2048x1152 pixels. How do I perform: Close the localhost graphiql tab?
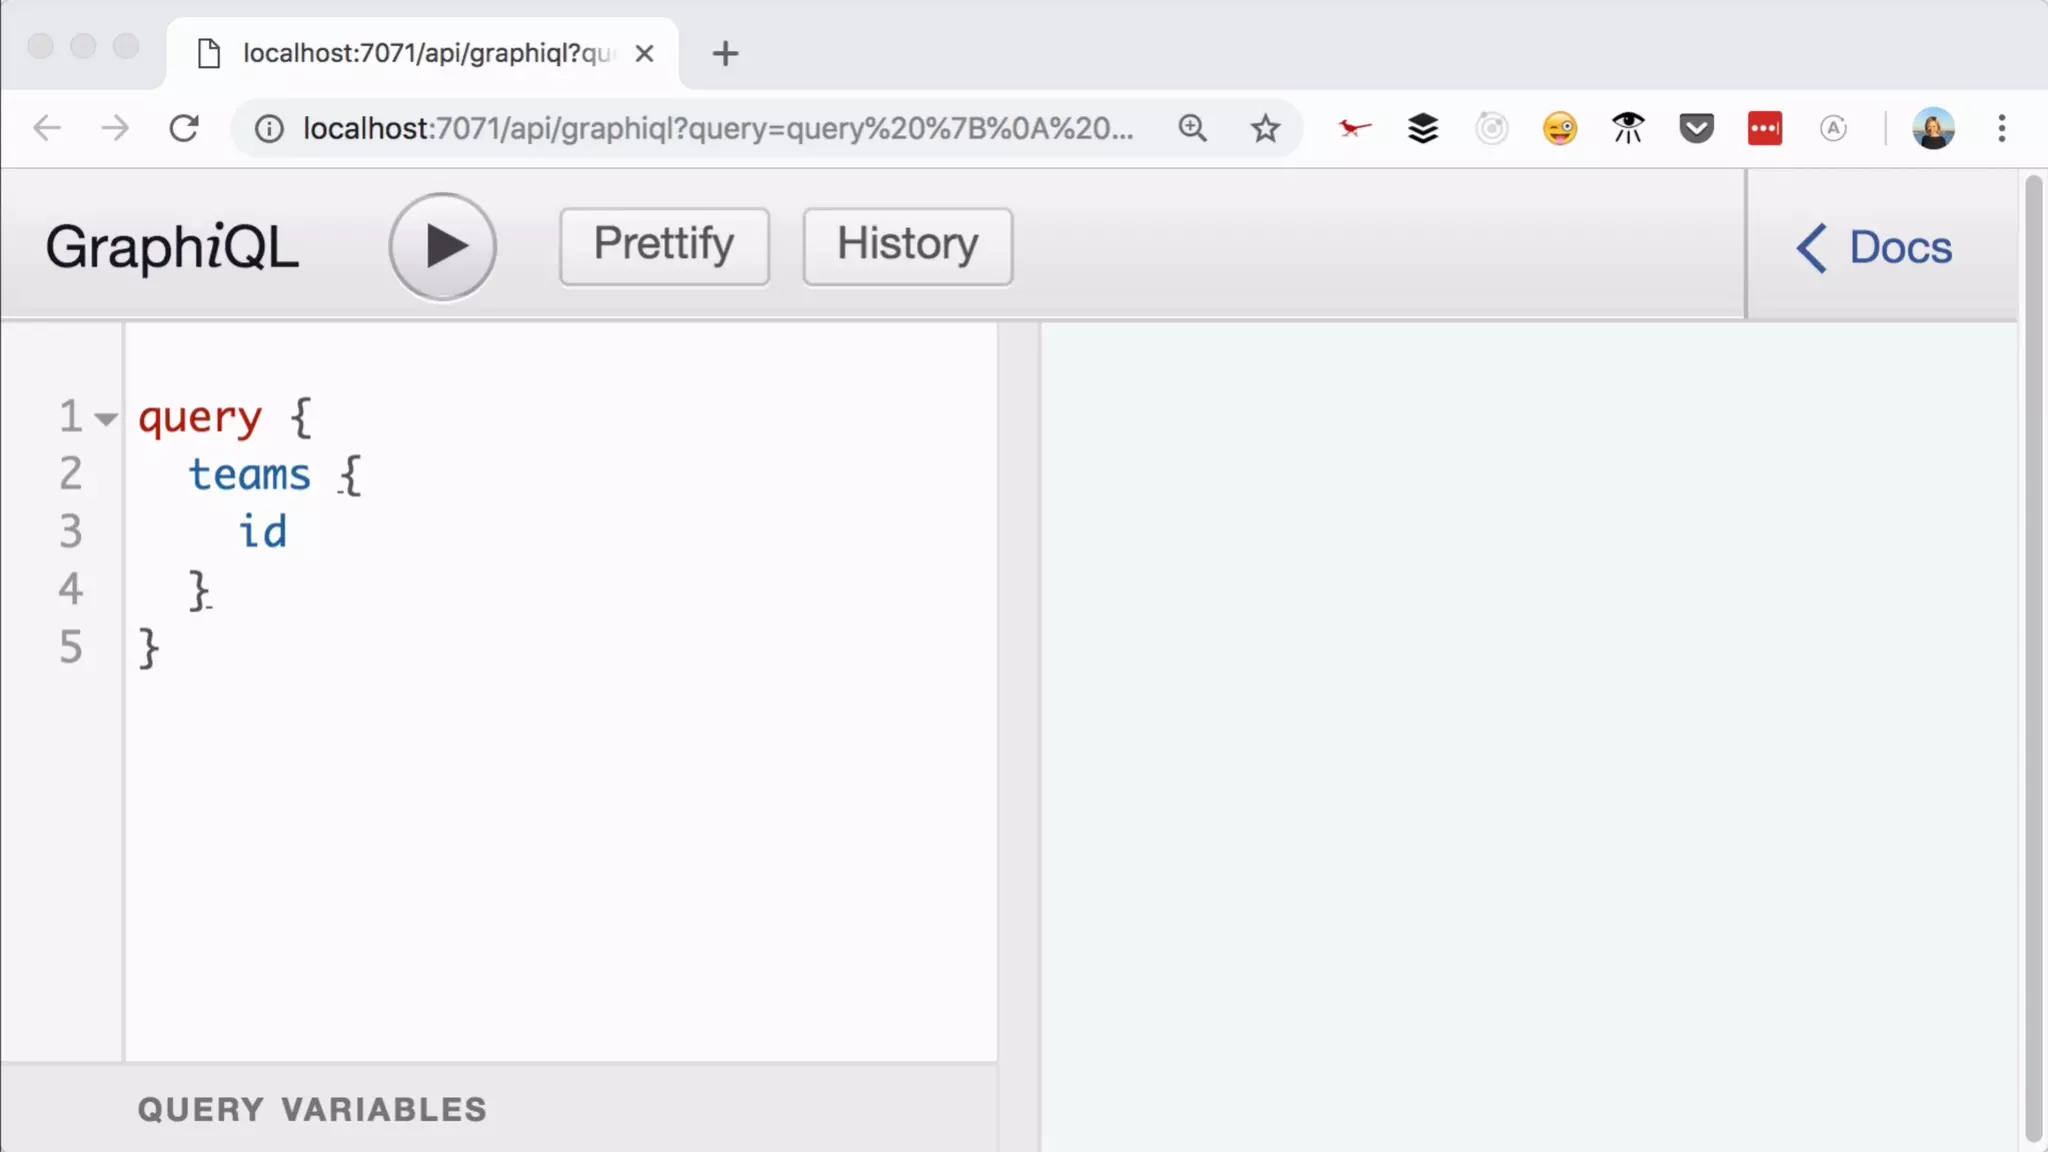click(x=645, y=53)
